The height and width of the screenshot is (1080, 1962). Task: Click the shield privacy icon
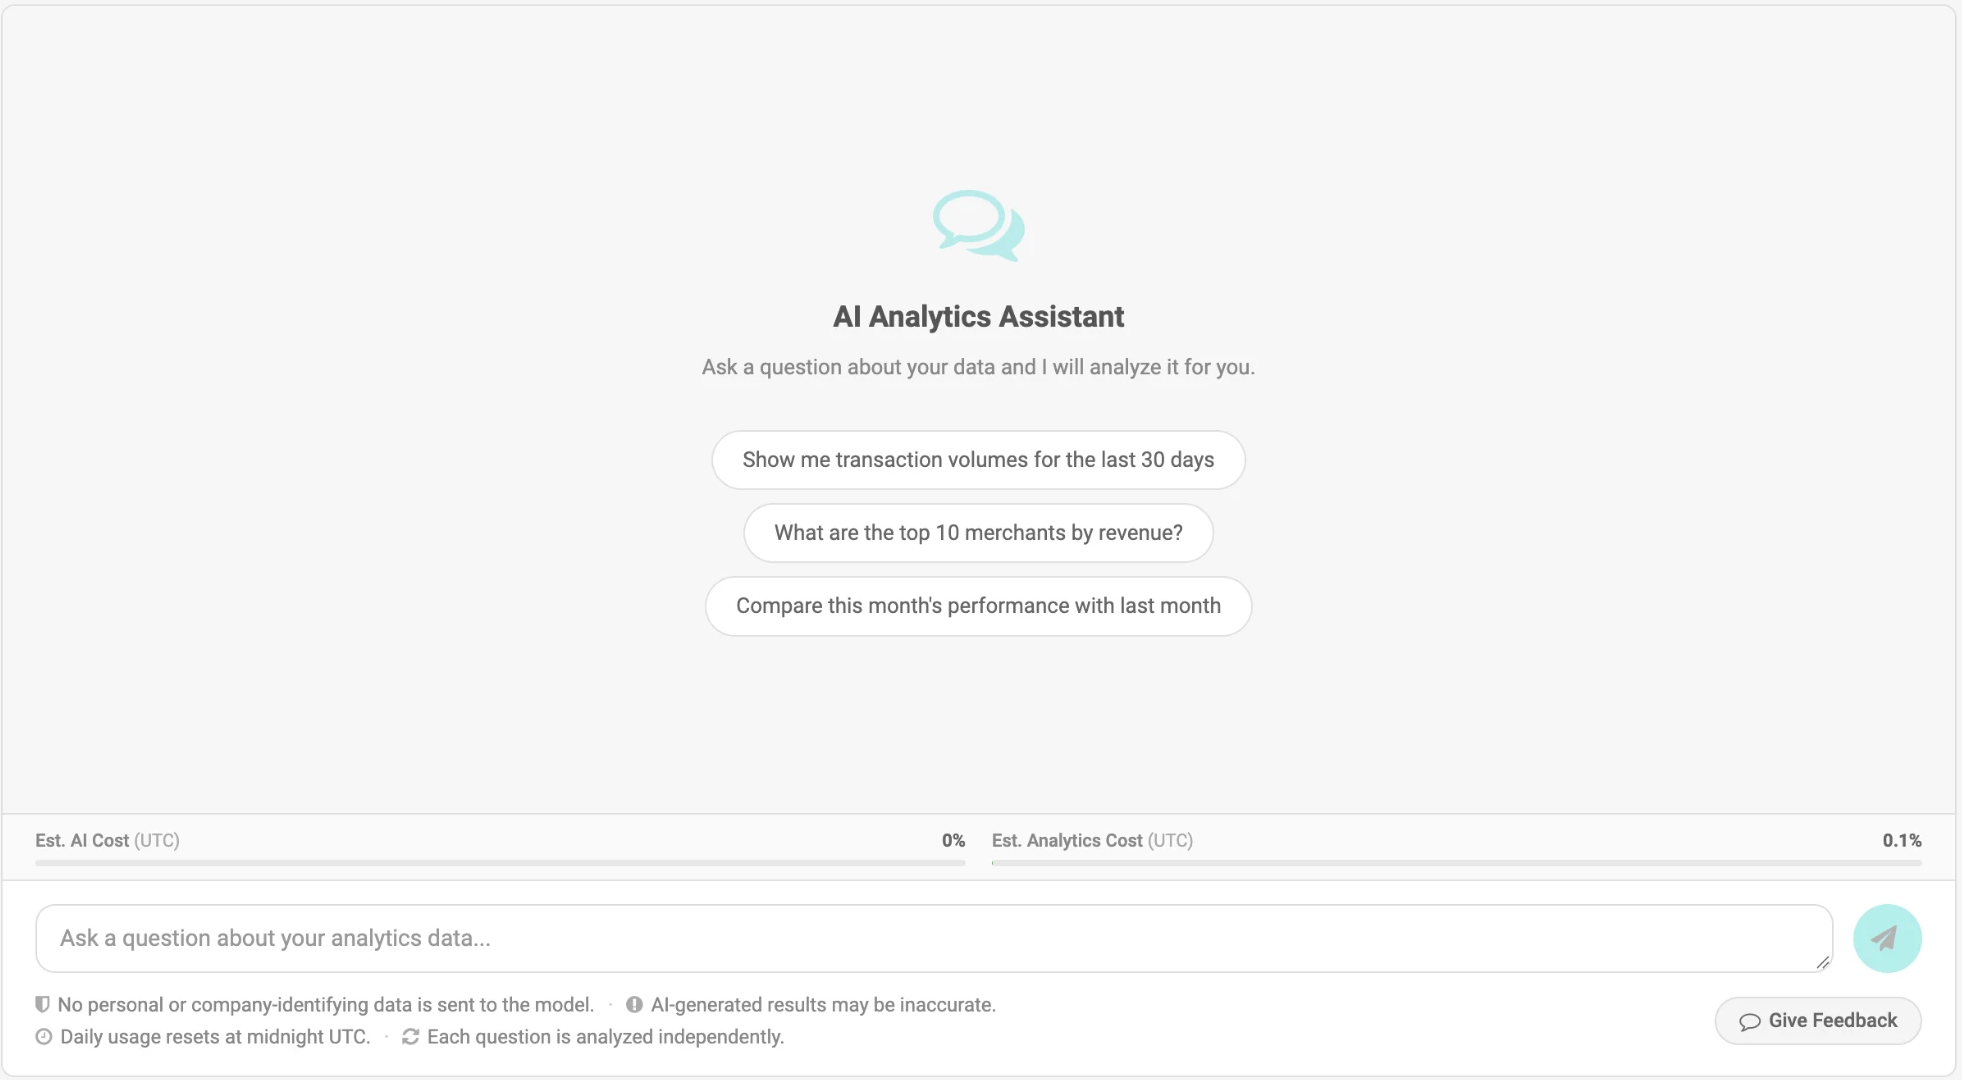click(x=42, y=1004)
